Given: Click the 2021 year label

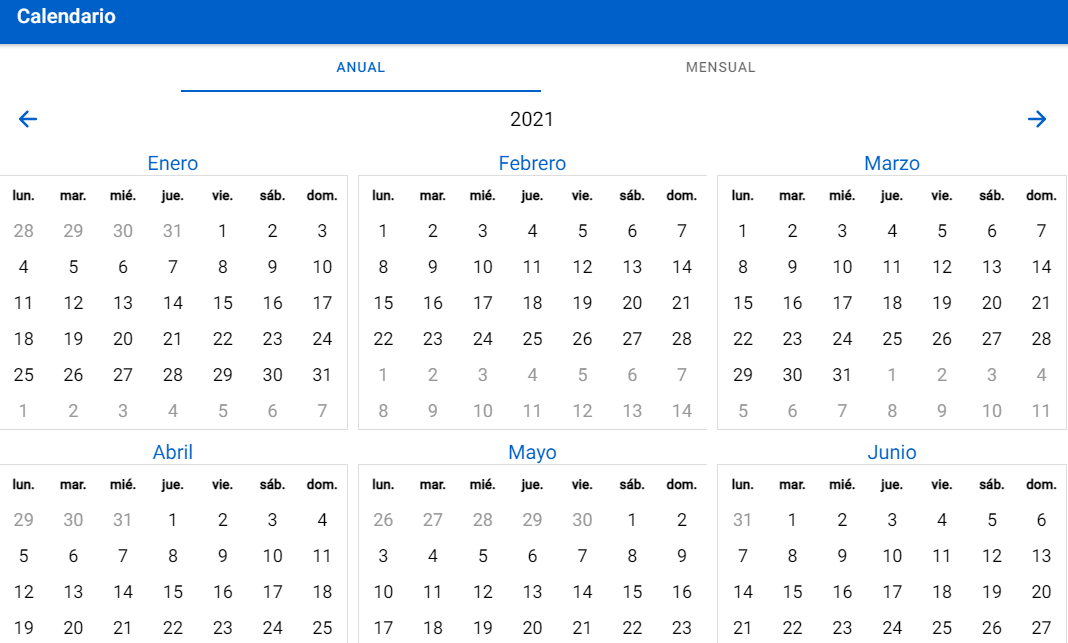Looking at the screenshot, I should (532, 120).
